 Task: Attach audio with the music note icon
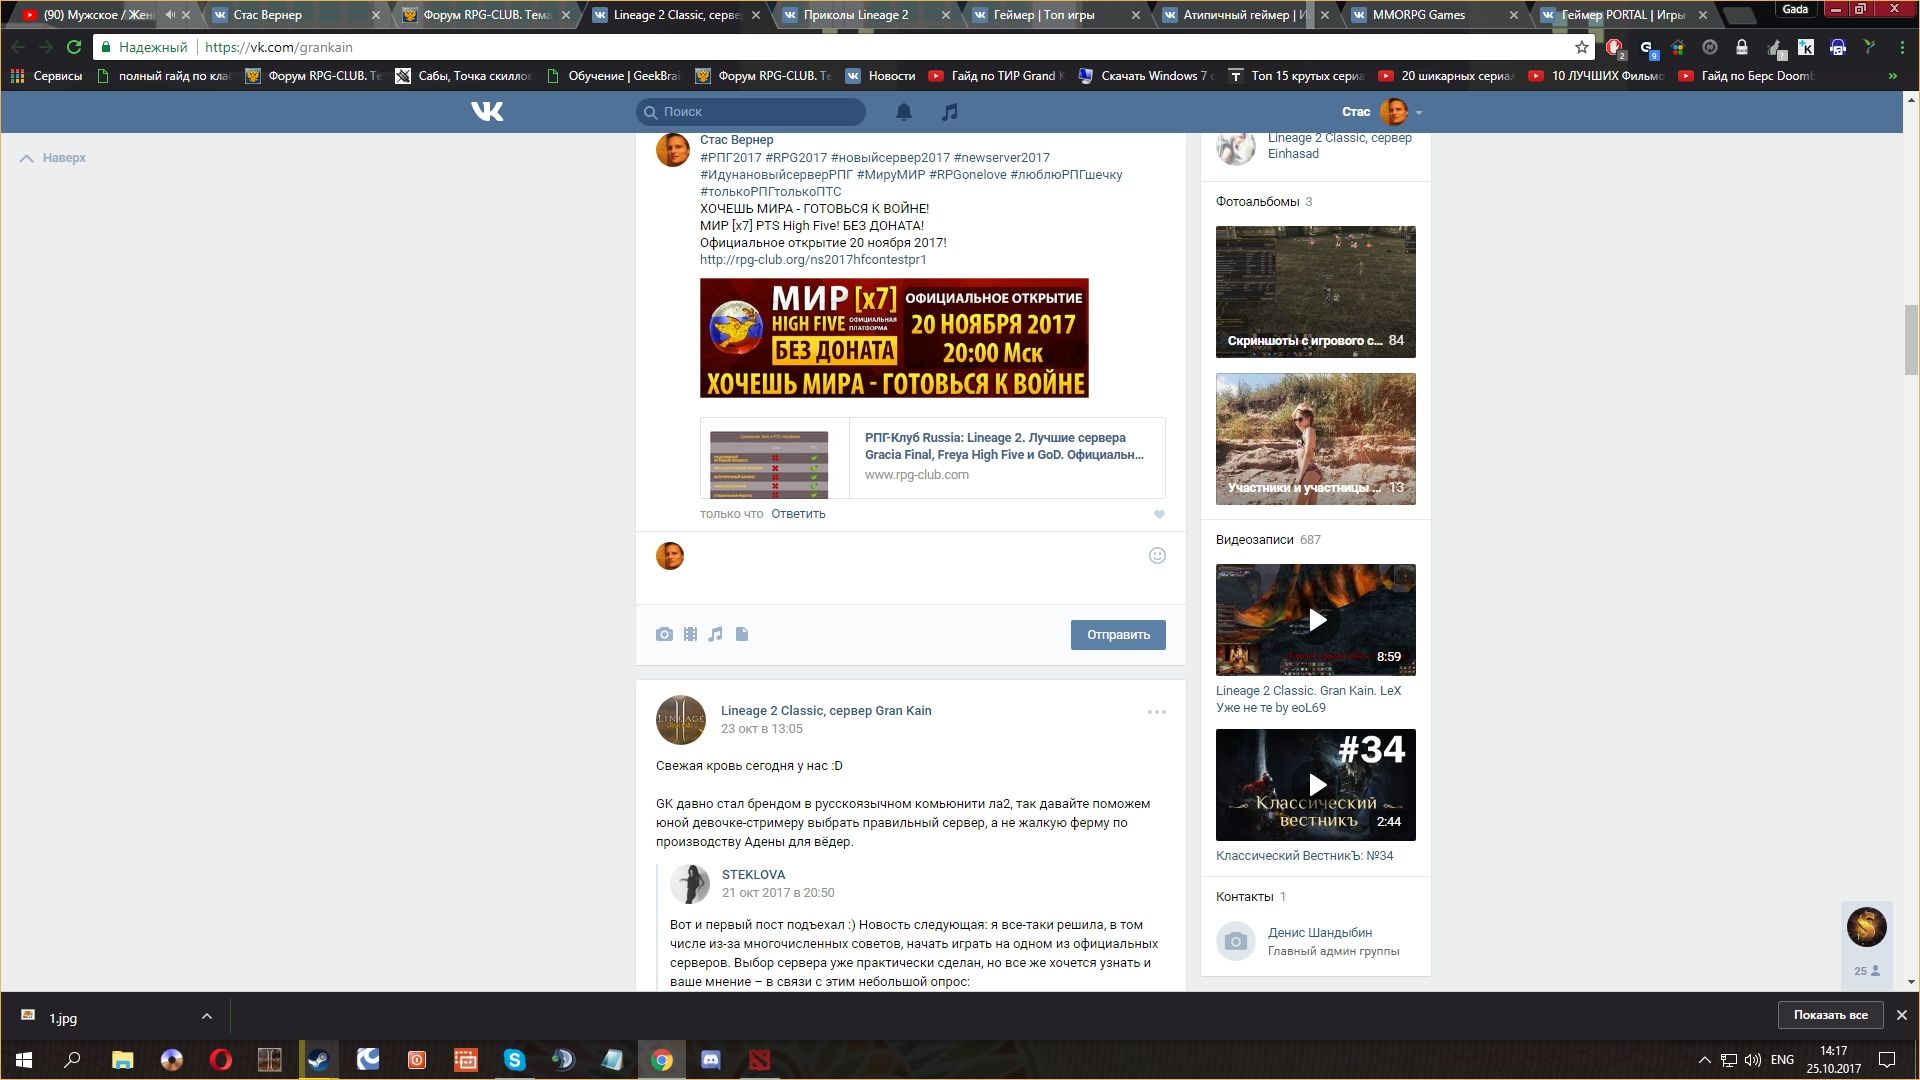pos(715,634)
